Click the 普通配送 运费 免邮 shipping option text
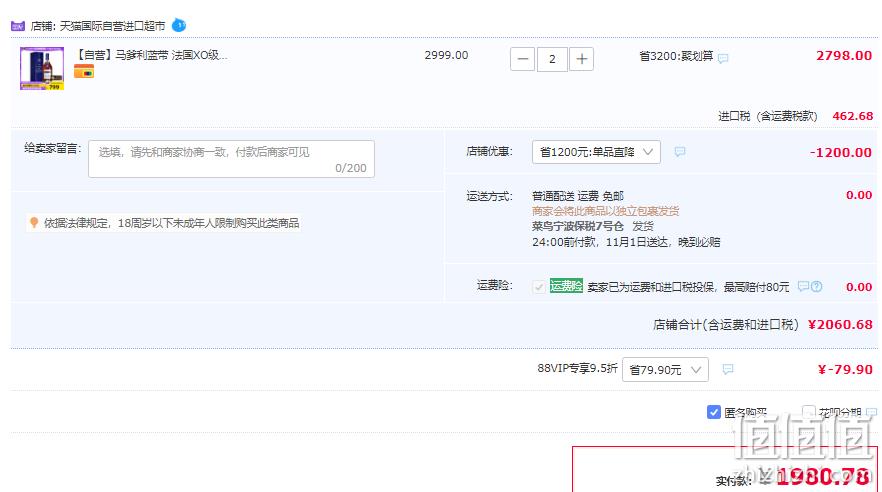The image size is (882, 492). 578,196
